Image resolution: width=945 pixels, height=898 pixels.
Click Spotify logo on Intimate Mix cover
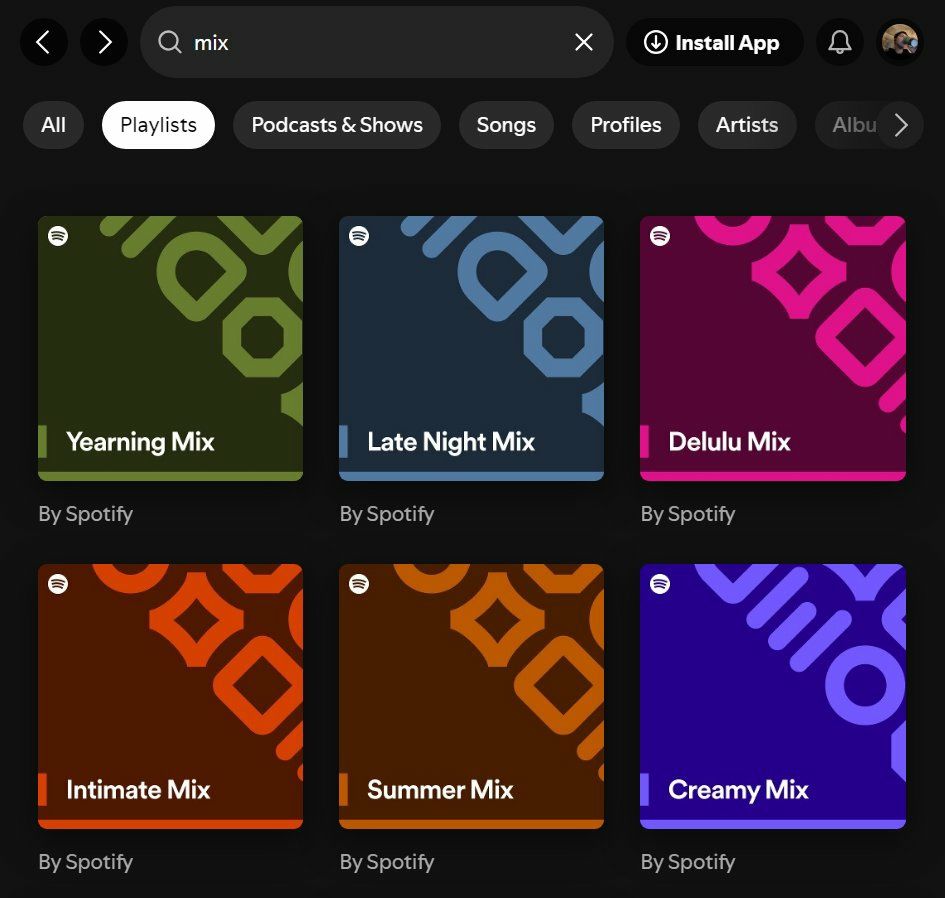click(58, 583)
